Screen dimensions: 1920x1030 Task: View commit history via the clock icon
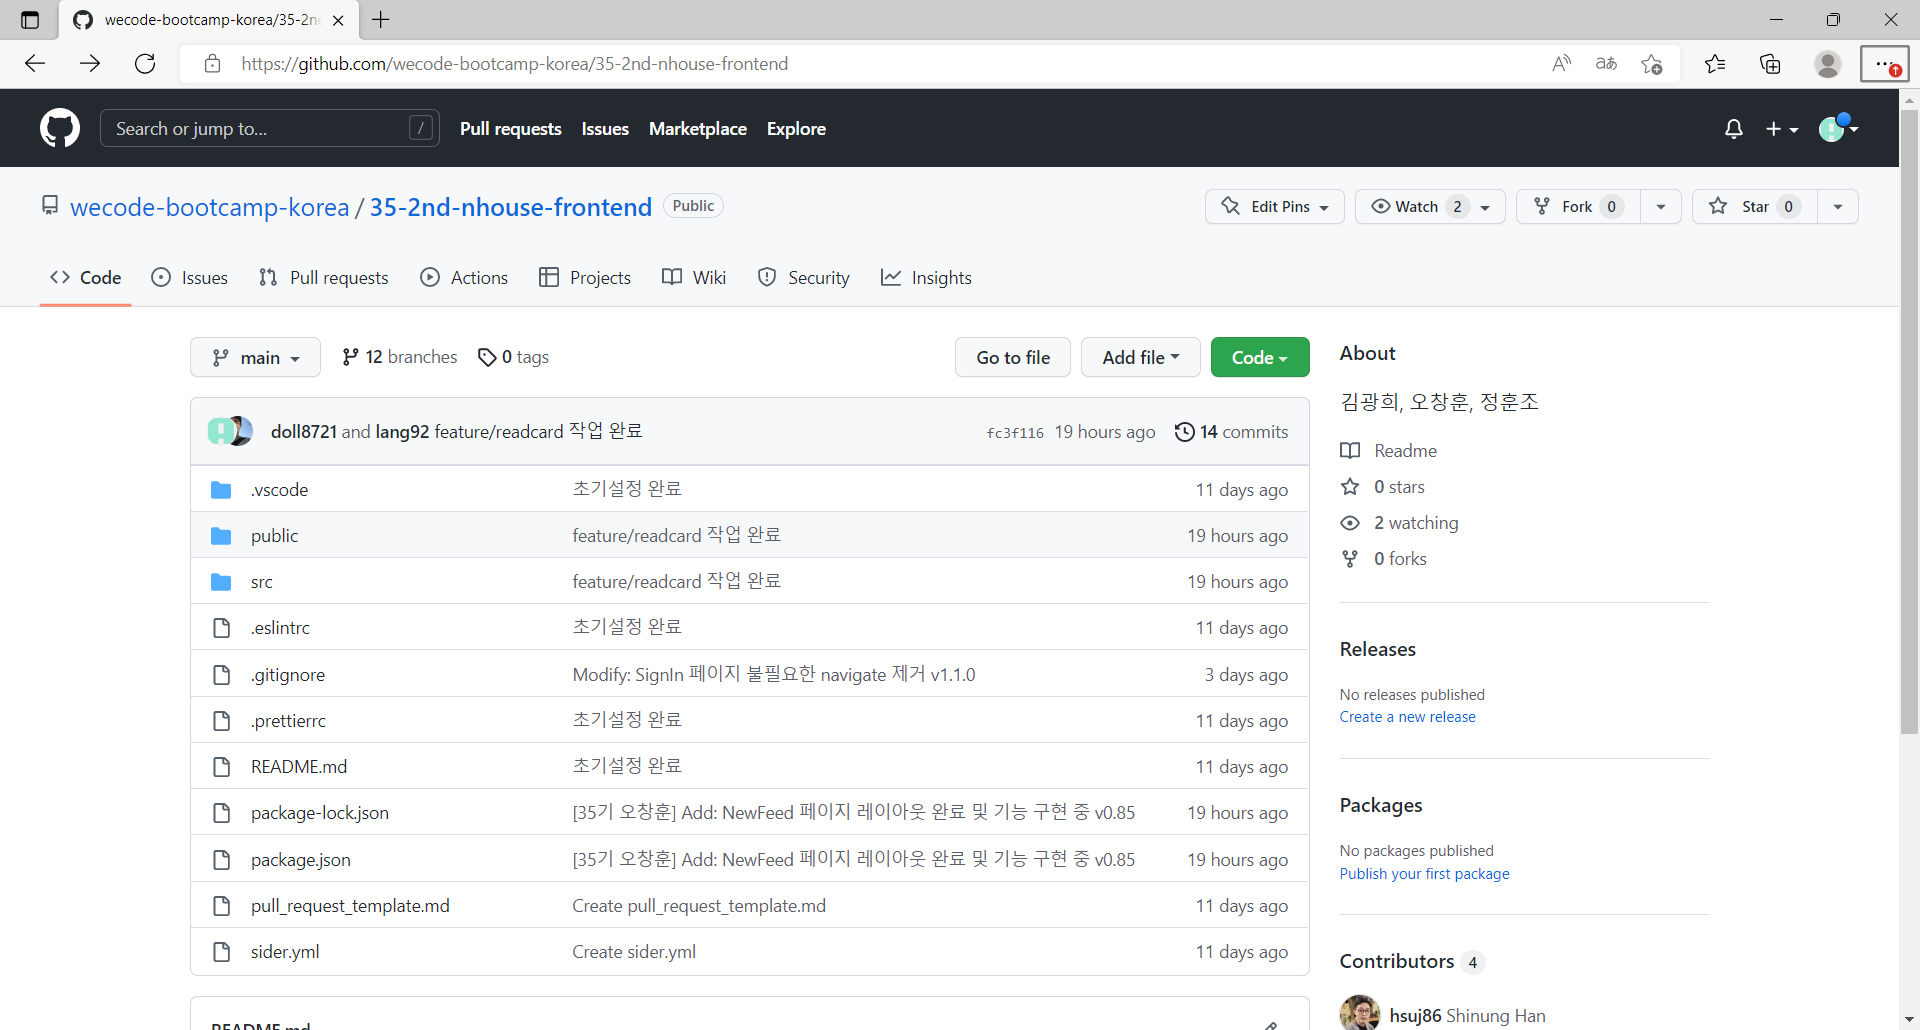pos(1186,431)
